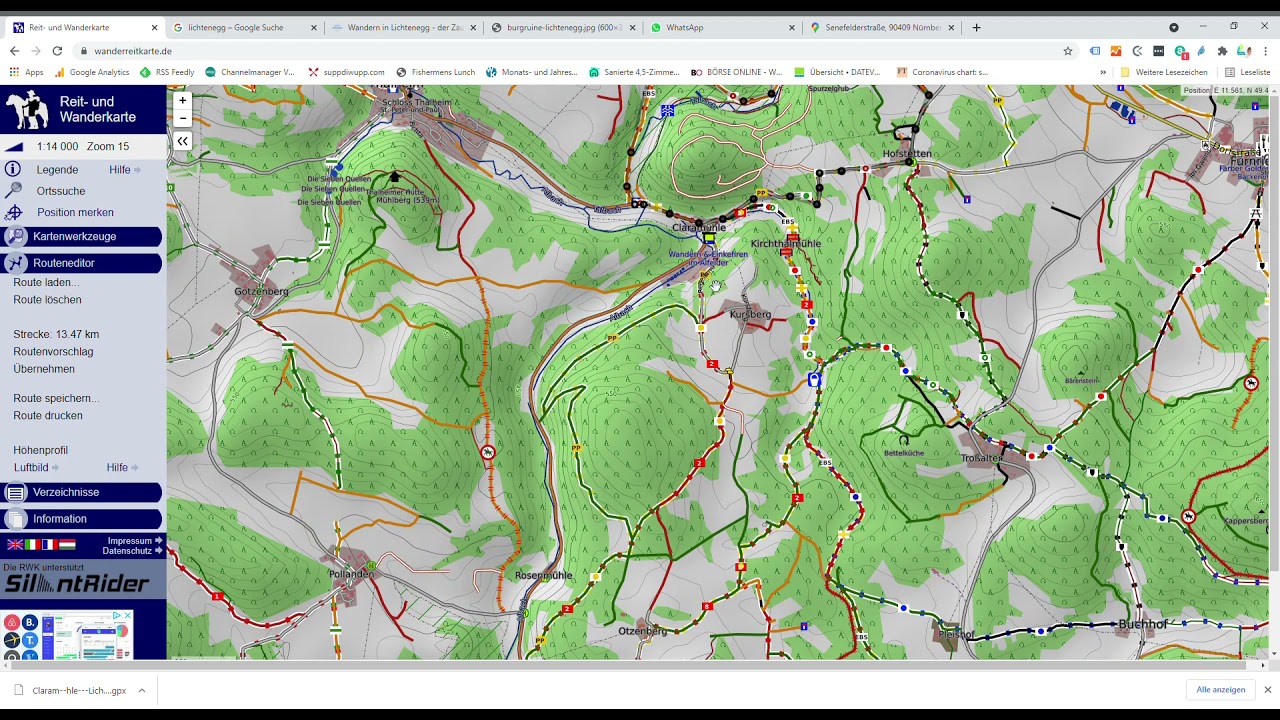Viewport: 1280px width, 720px height.
Task: Open Routenvorschlag
Action: tap(53, 352)
